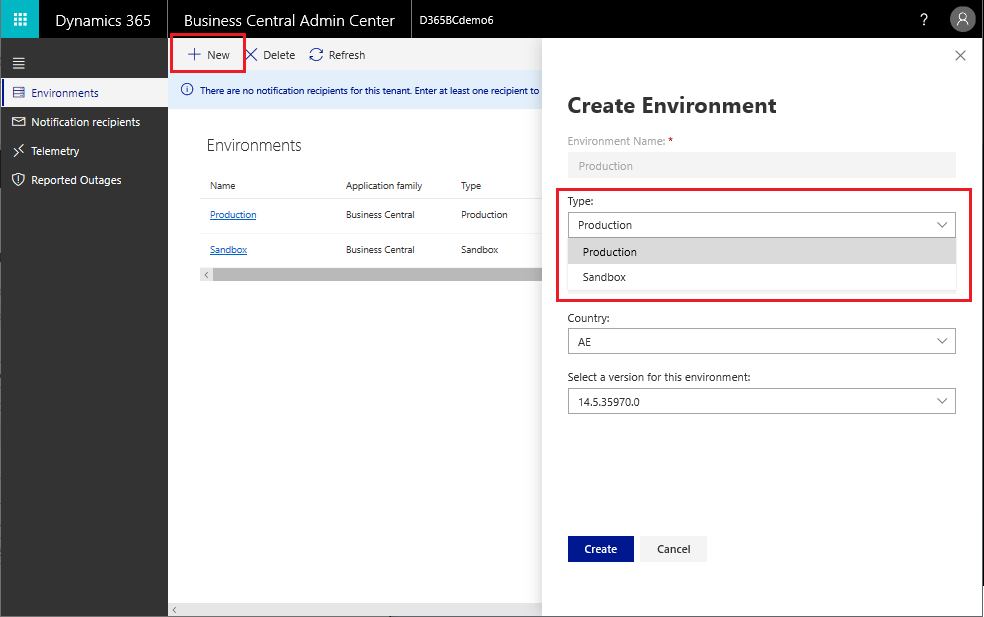Image resolution: width=984 pixels, height=617 pixels.
Task: Click the environments table horizontal scrollbar thumb
Action: pyautogui.click(x=377, y=274)
